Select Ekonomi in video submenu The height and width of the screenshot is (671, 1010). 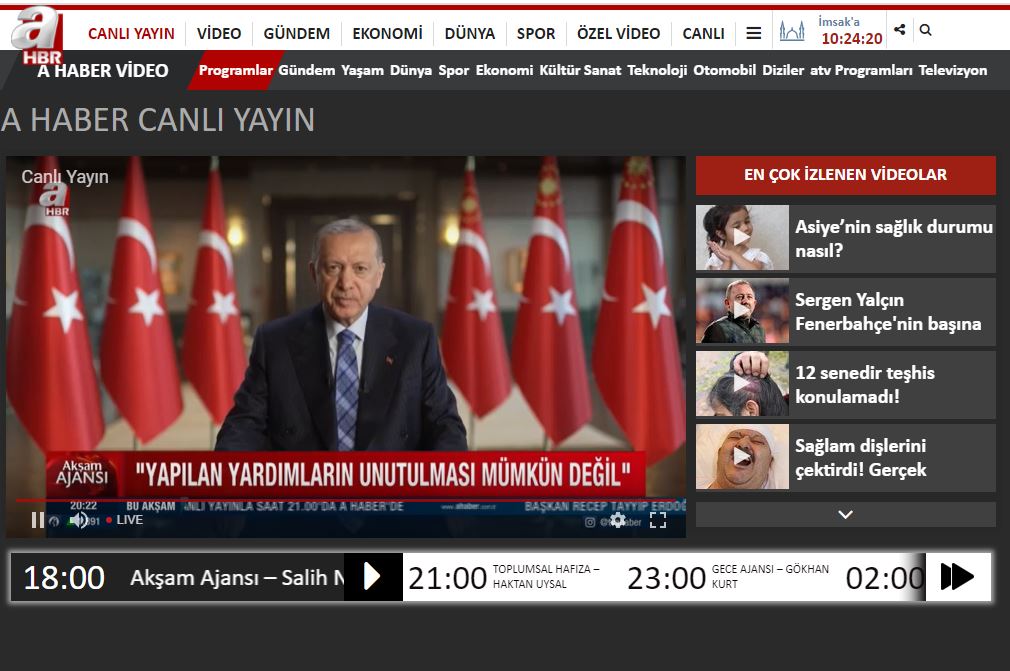pos(504,70)
